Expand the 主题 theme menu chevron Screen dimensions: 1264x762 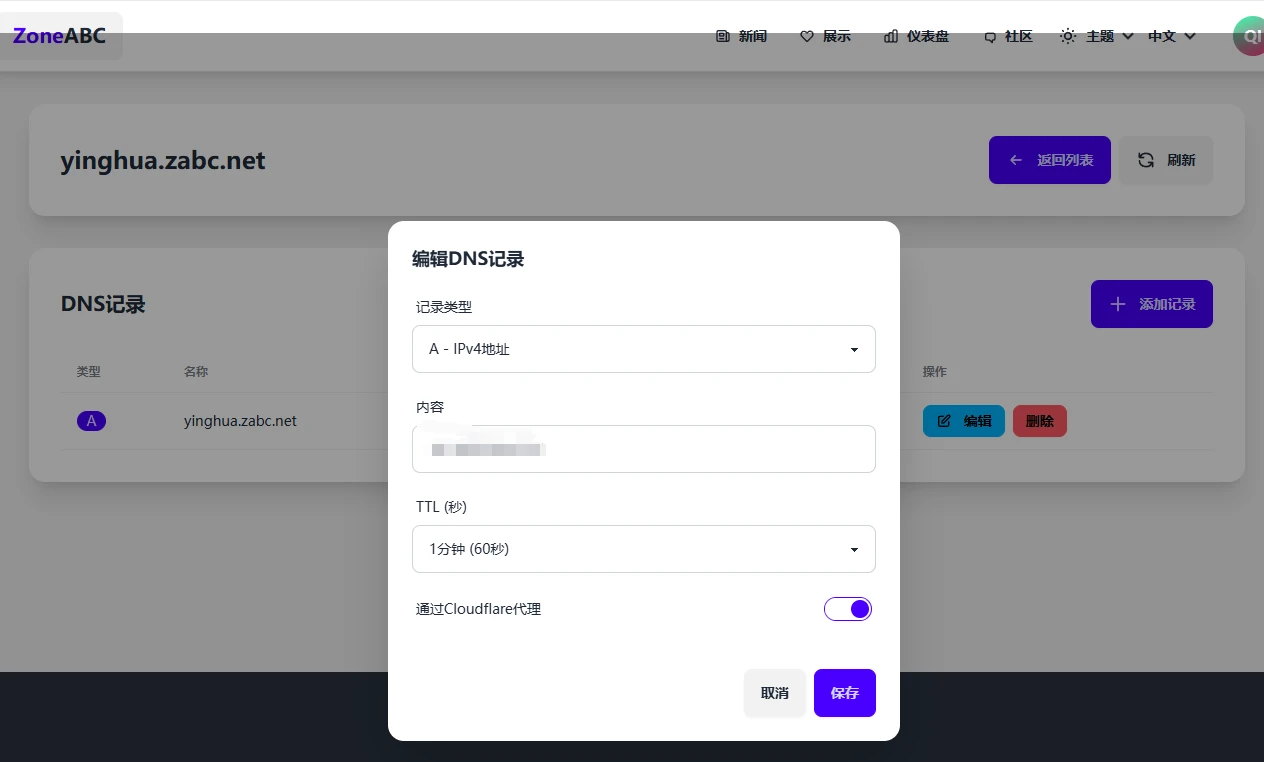click(1128, 36)
